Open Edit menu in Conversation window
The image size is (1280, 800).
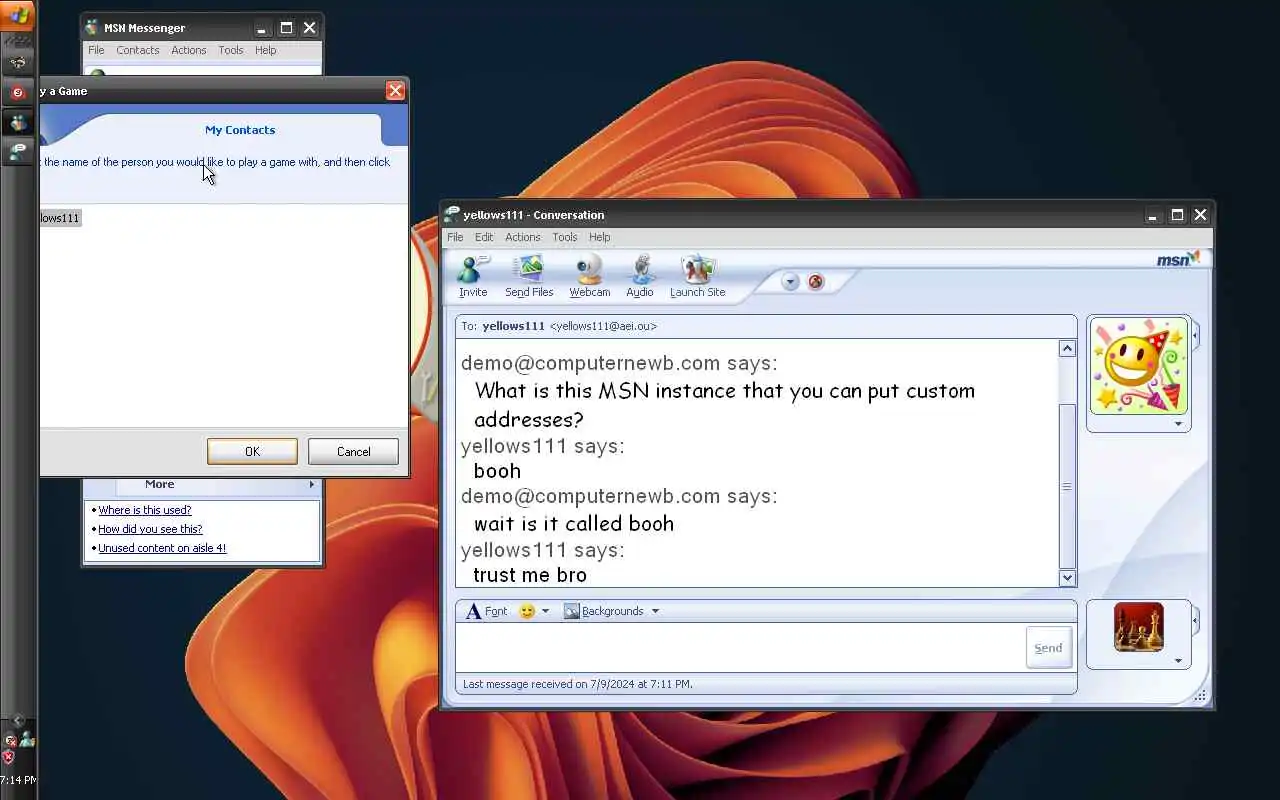coord(484,237)
